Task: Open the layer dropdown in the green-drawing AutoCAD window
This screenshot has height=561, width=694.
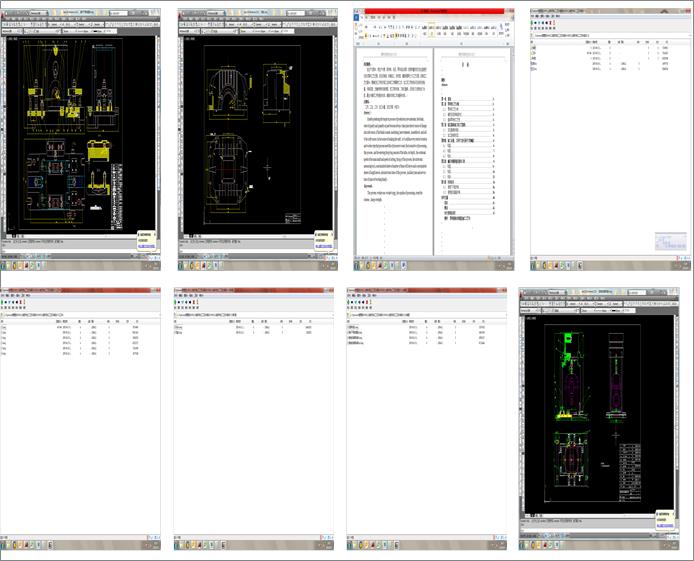Action: pyautogui.click(x=560, y=311)
